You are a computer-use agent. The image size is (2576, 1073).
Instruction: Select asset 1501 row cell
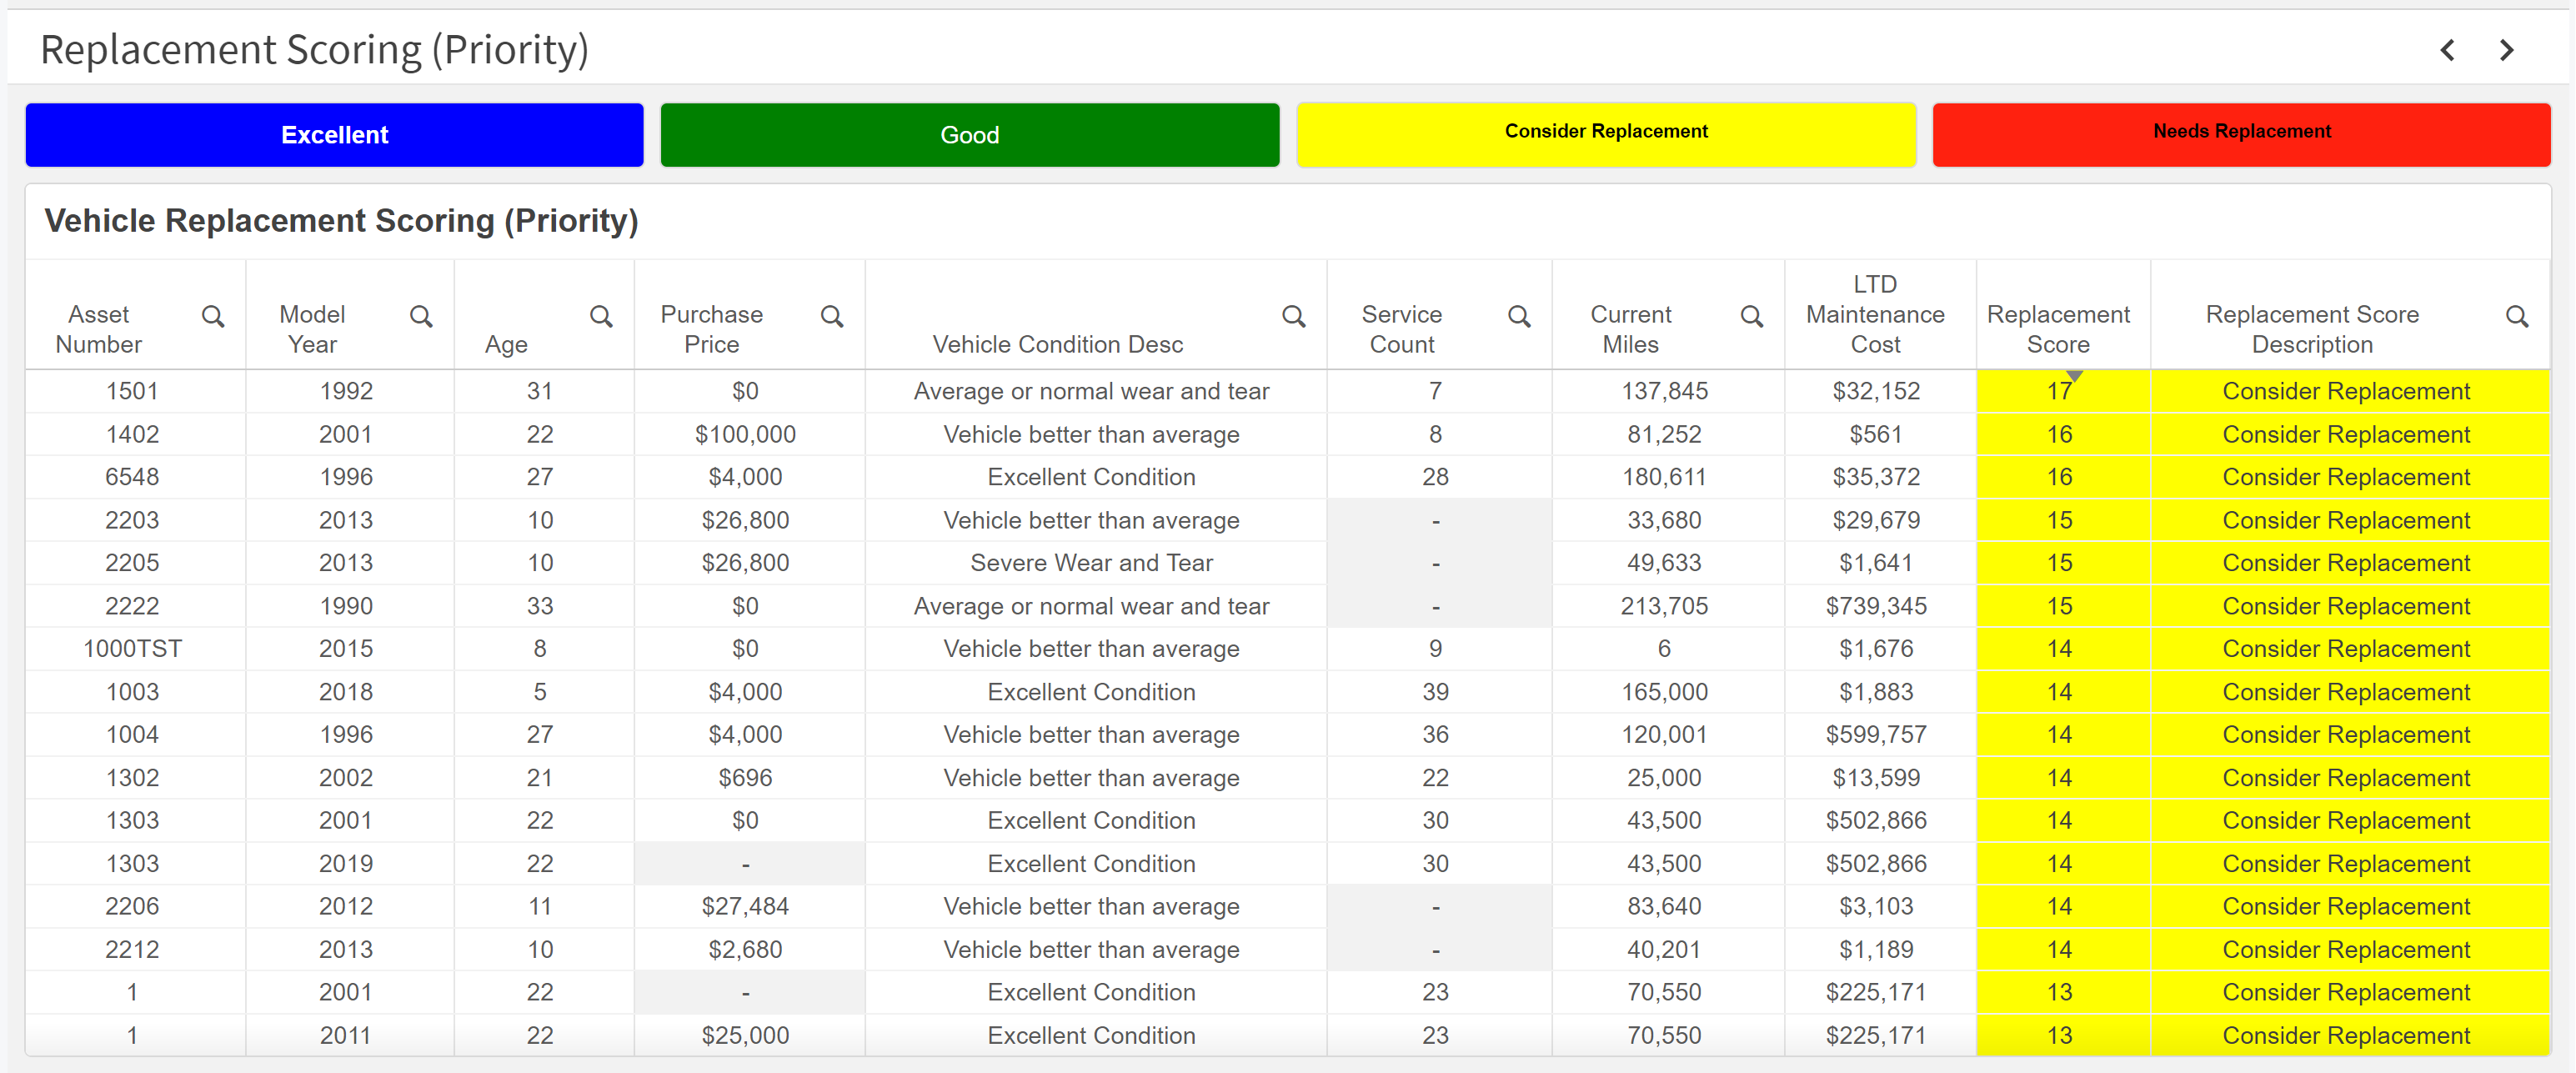coord(132,391)
